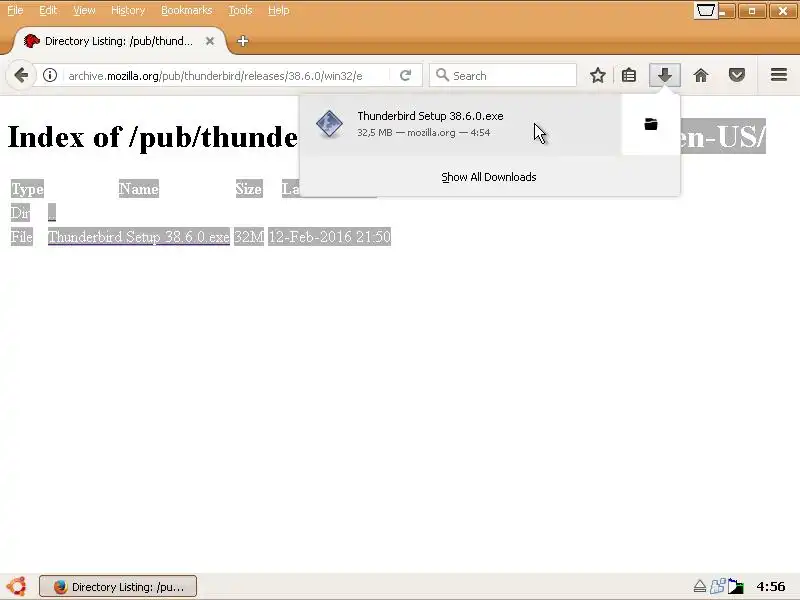Go to the Home page icon
Viewport: 800px width, 600px height.
(701, 76)
